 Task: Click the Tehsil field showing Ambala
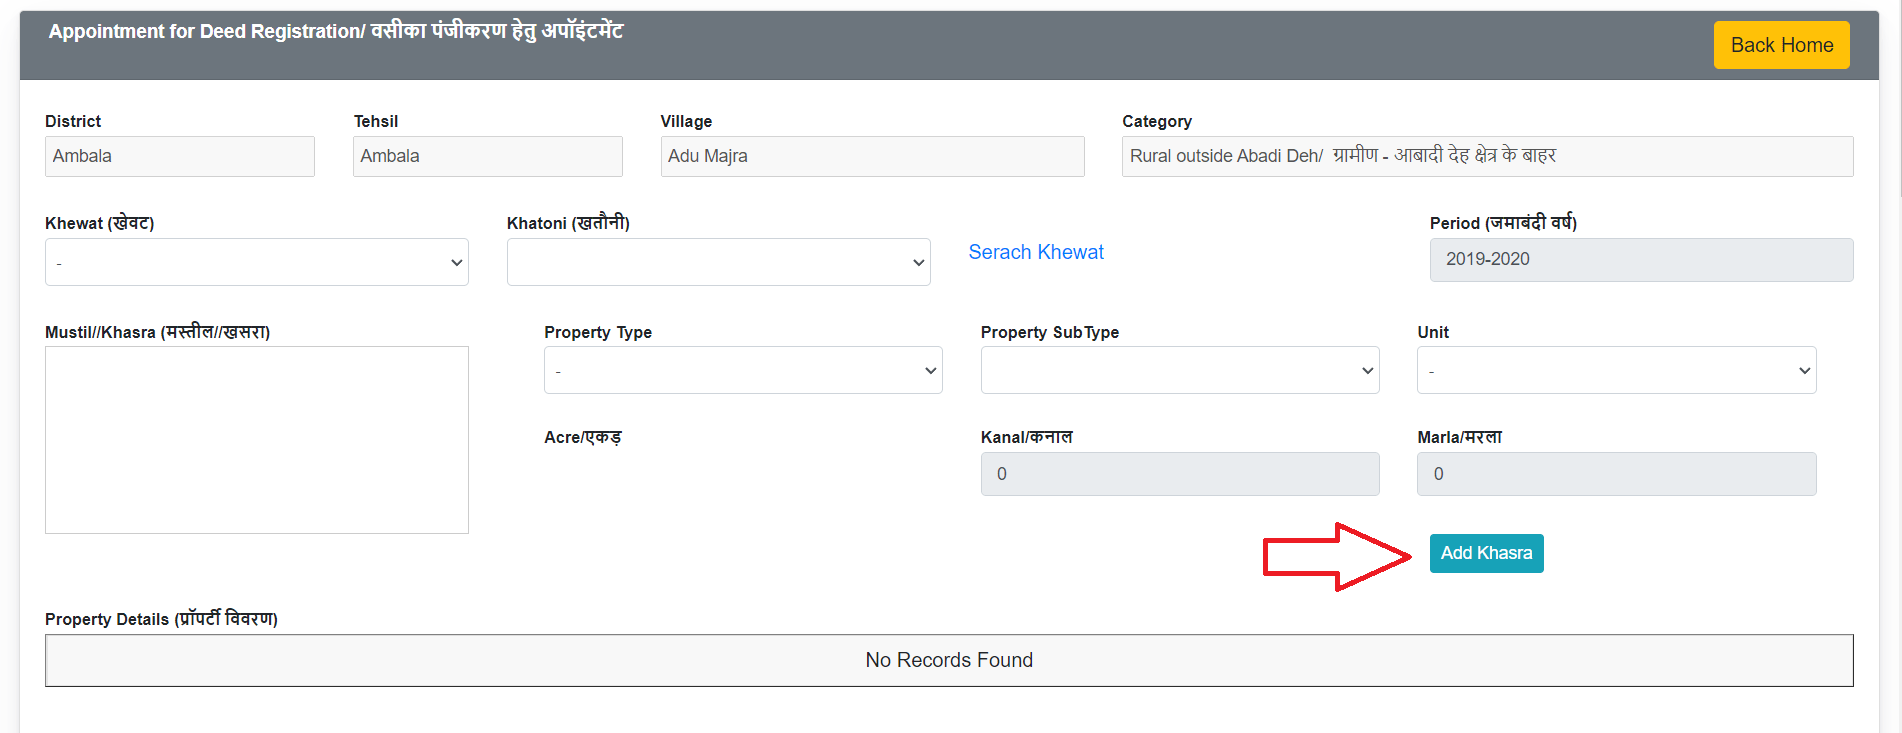(x=487, y=156)
